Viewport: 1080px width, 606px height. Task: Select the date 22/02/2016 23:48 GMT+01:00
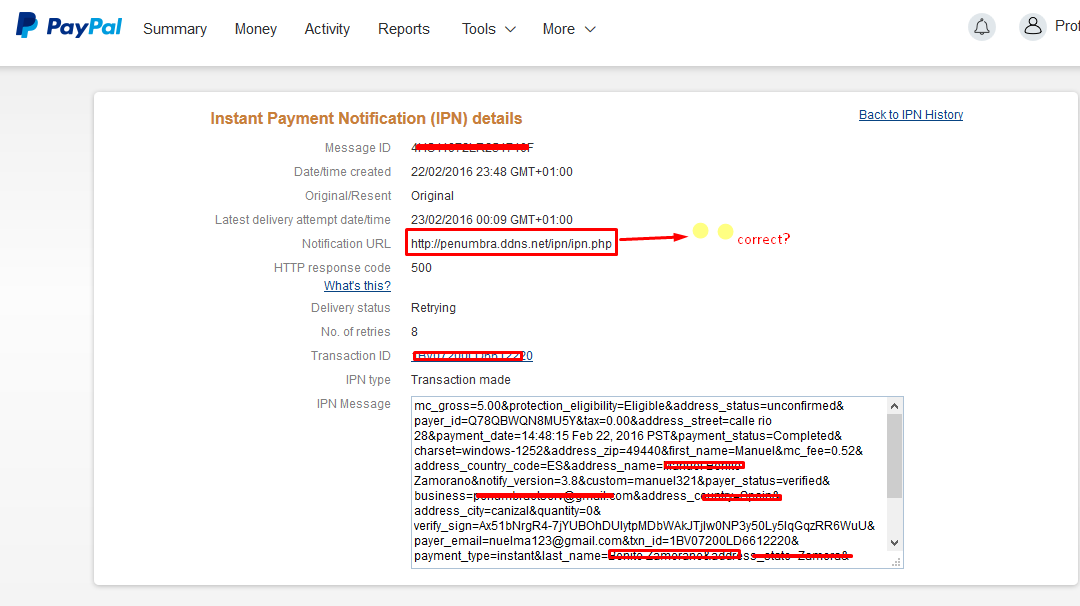tap(492, 172)
